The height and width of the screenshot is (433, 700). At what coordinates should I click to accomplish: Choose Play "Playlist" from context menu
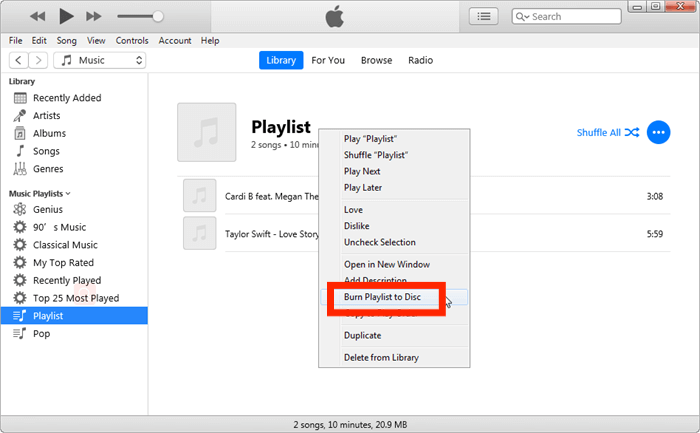(395, 139)
